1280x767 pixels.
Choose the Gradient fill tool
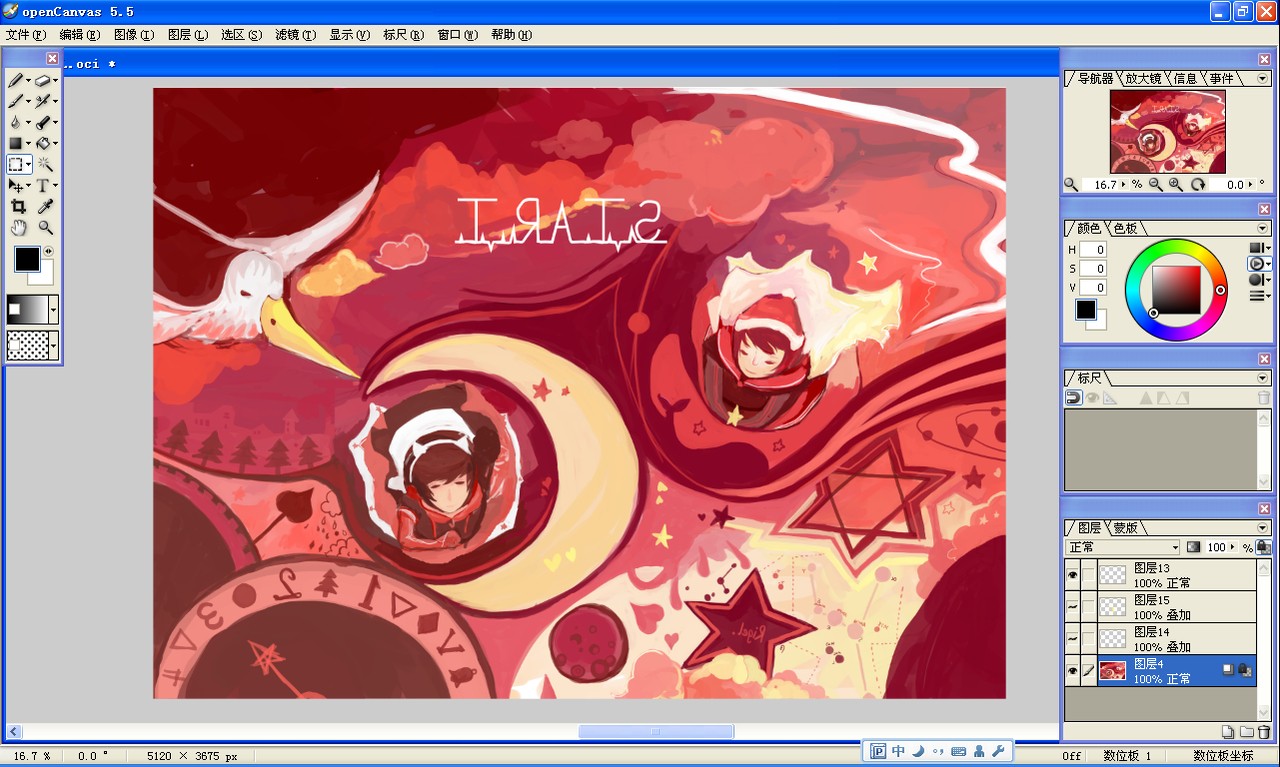(16, 143)
